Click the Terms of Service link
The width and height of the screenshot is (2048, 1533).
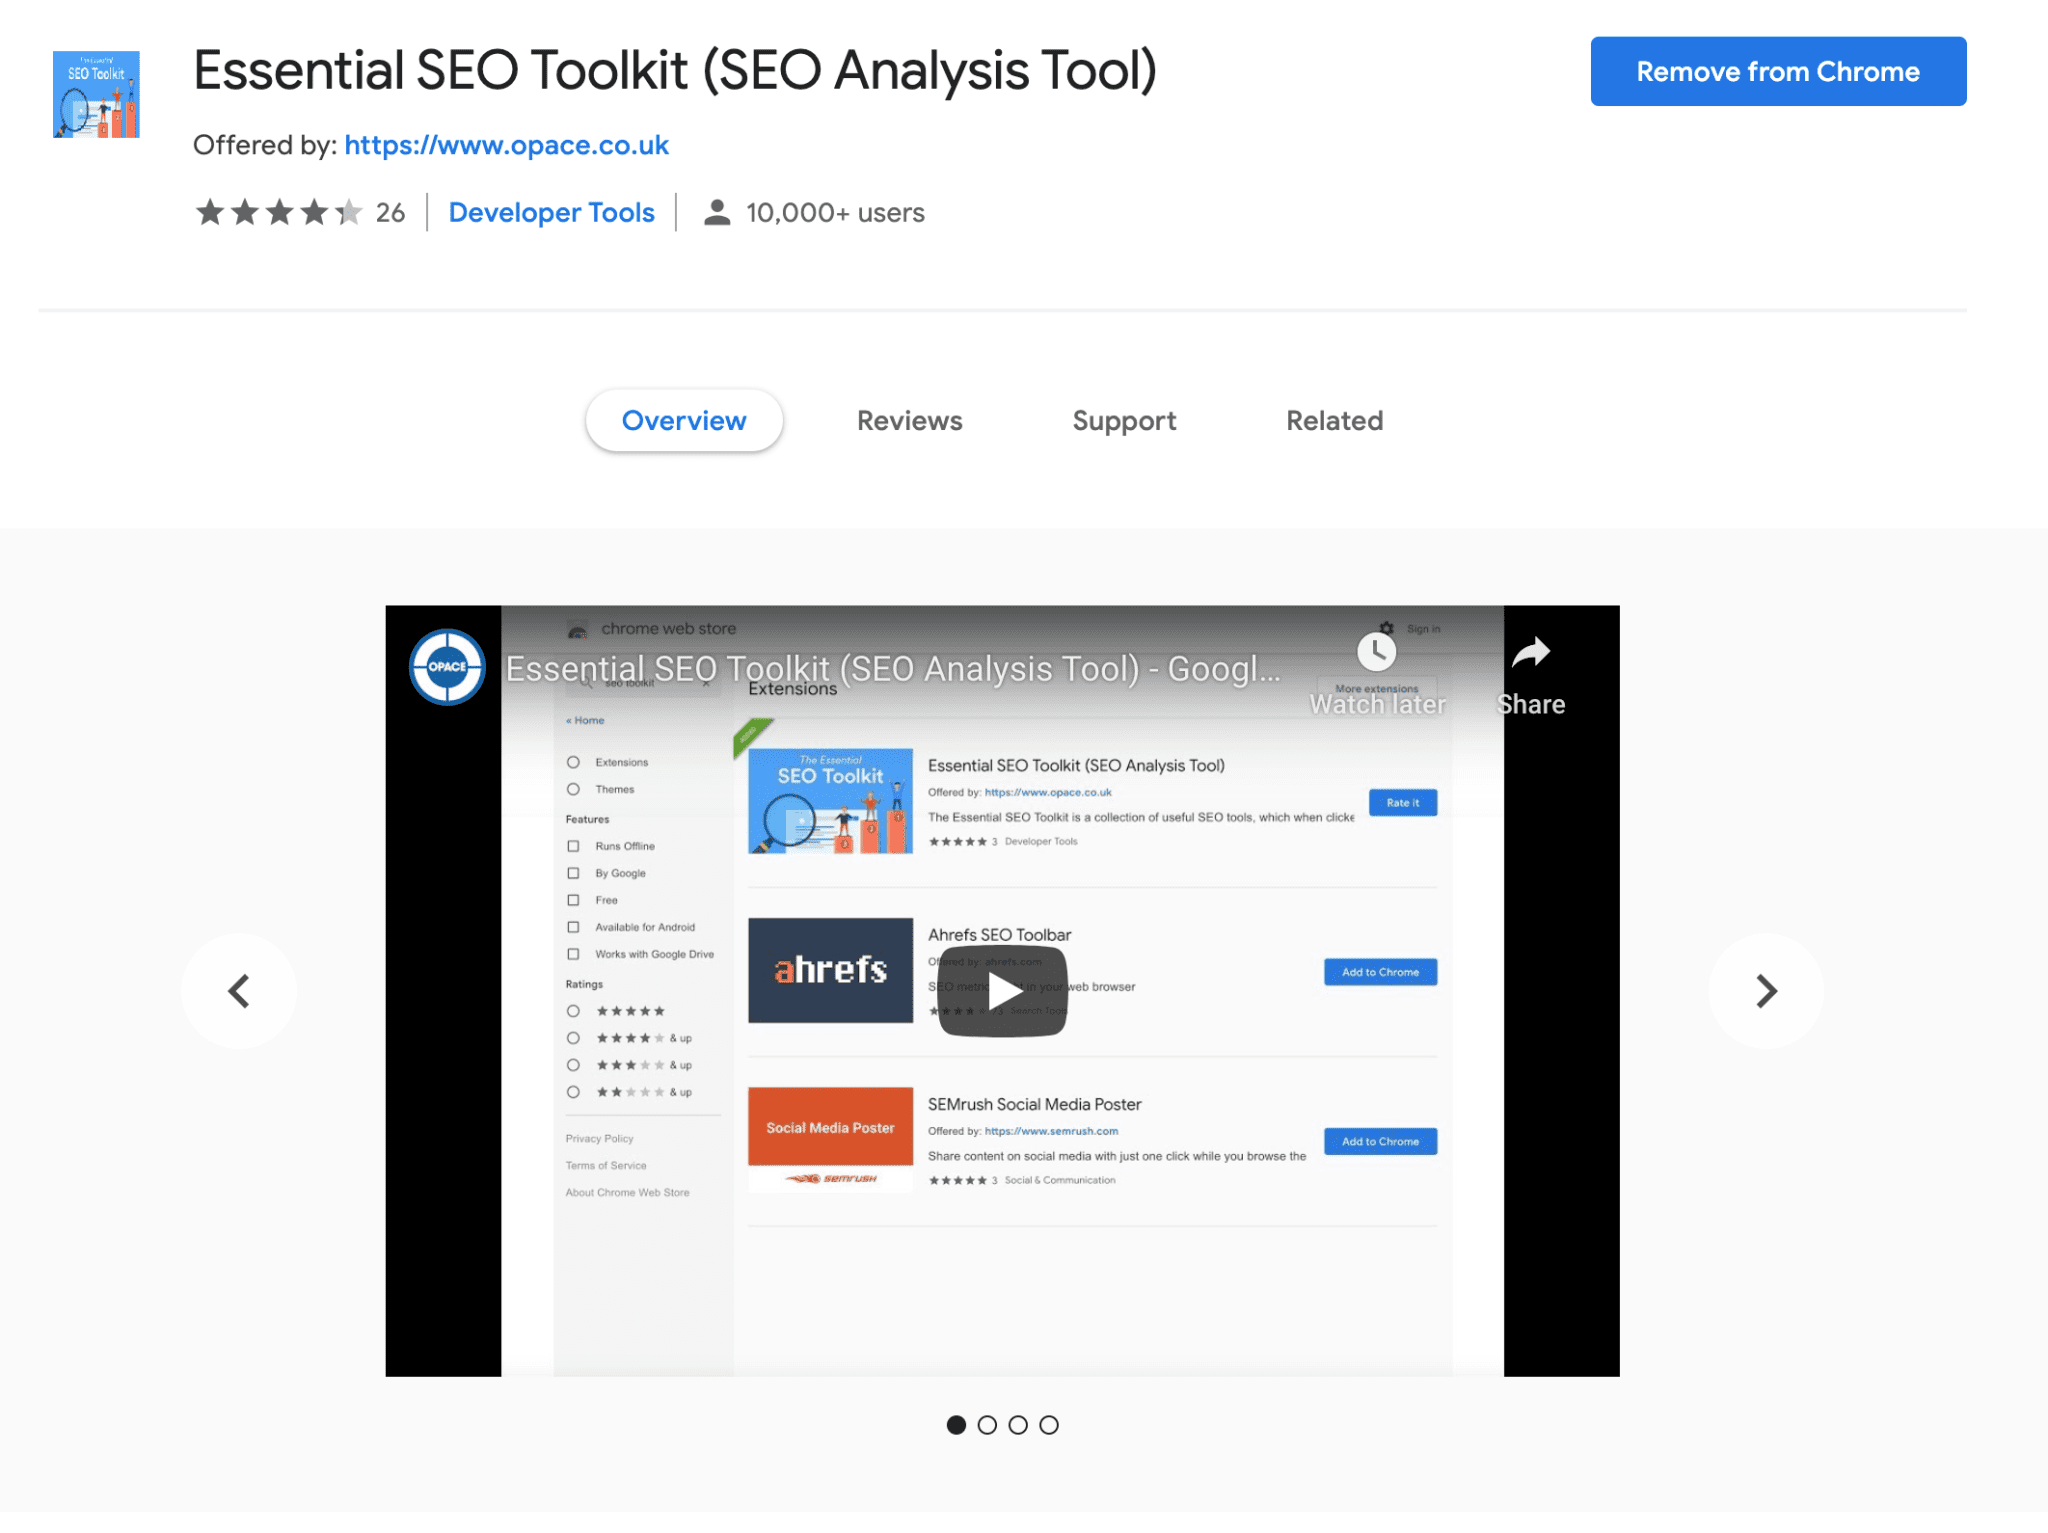pyautogui.click(x=606, y=1165)
